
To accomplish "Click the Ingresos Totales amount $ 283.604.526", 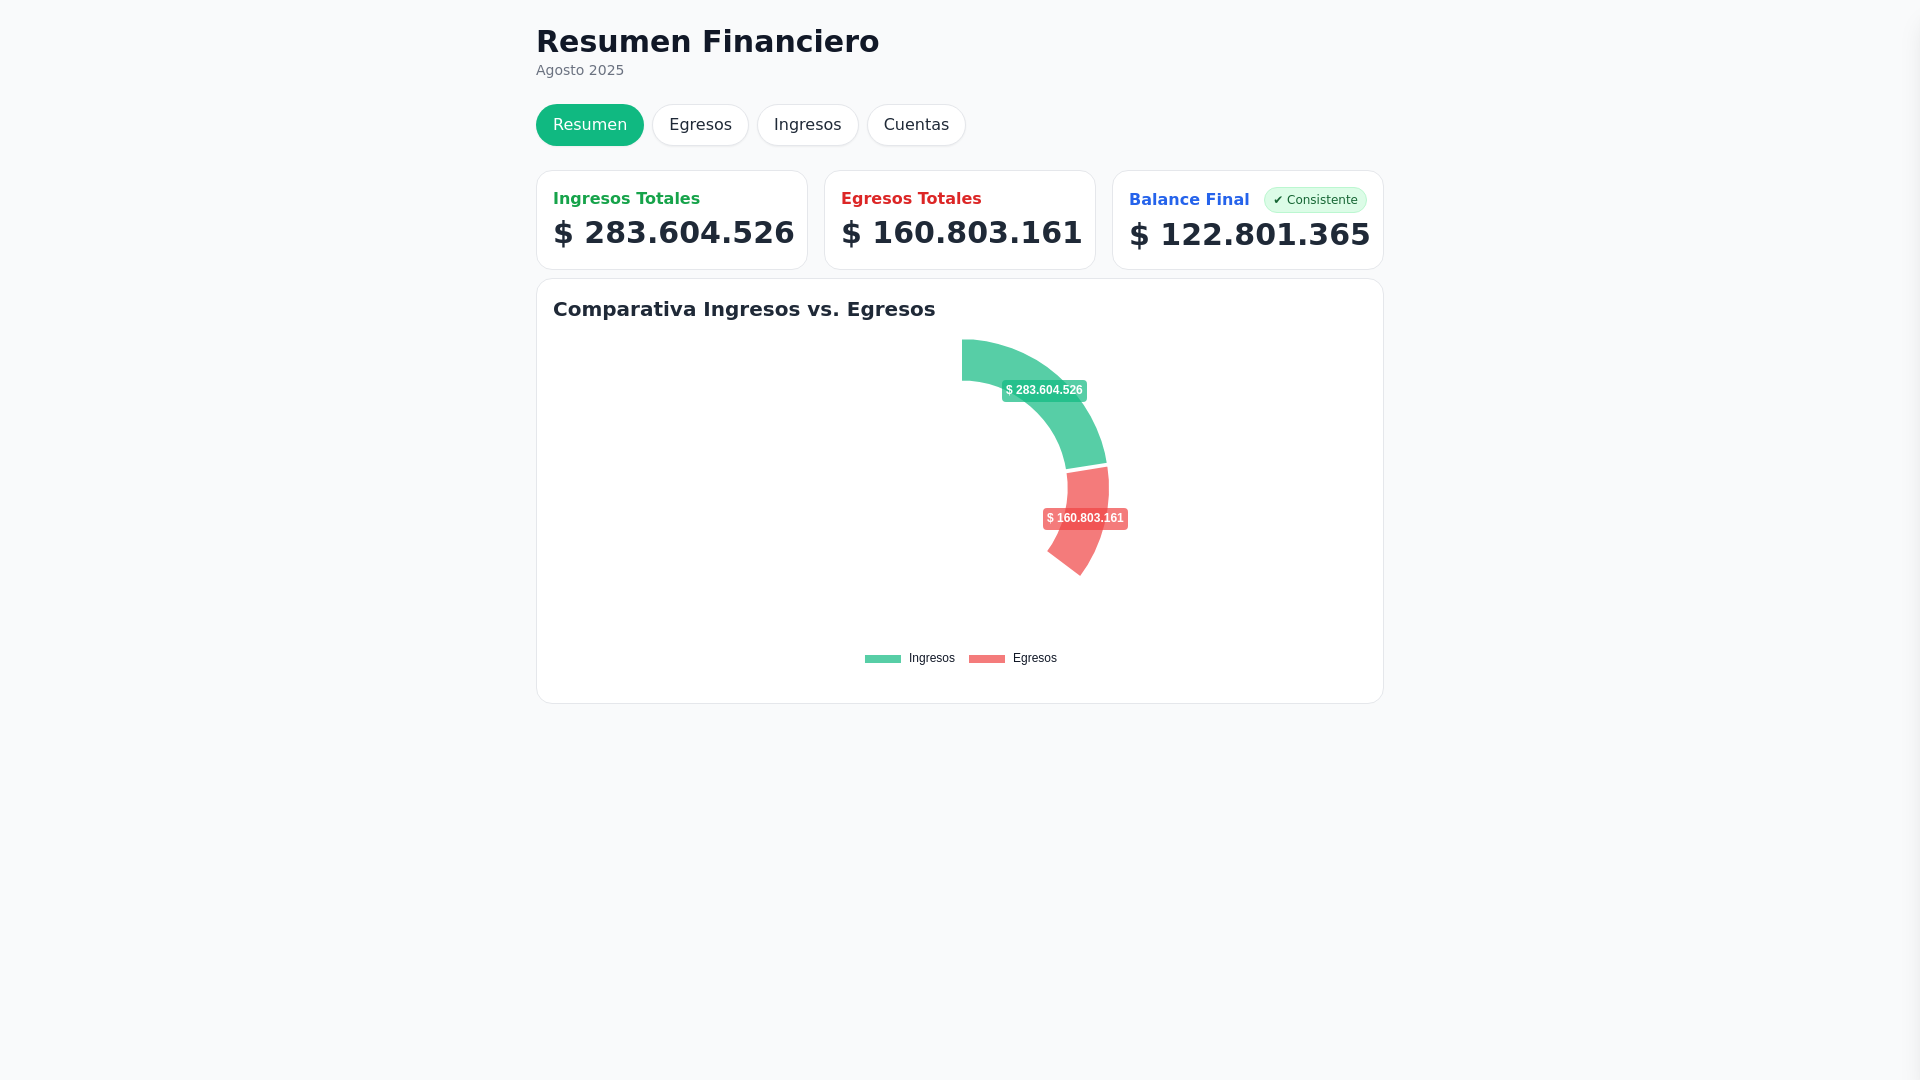I will tap(673, 233).
